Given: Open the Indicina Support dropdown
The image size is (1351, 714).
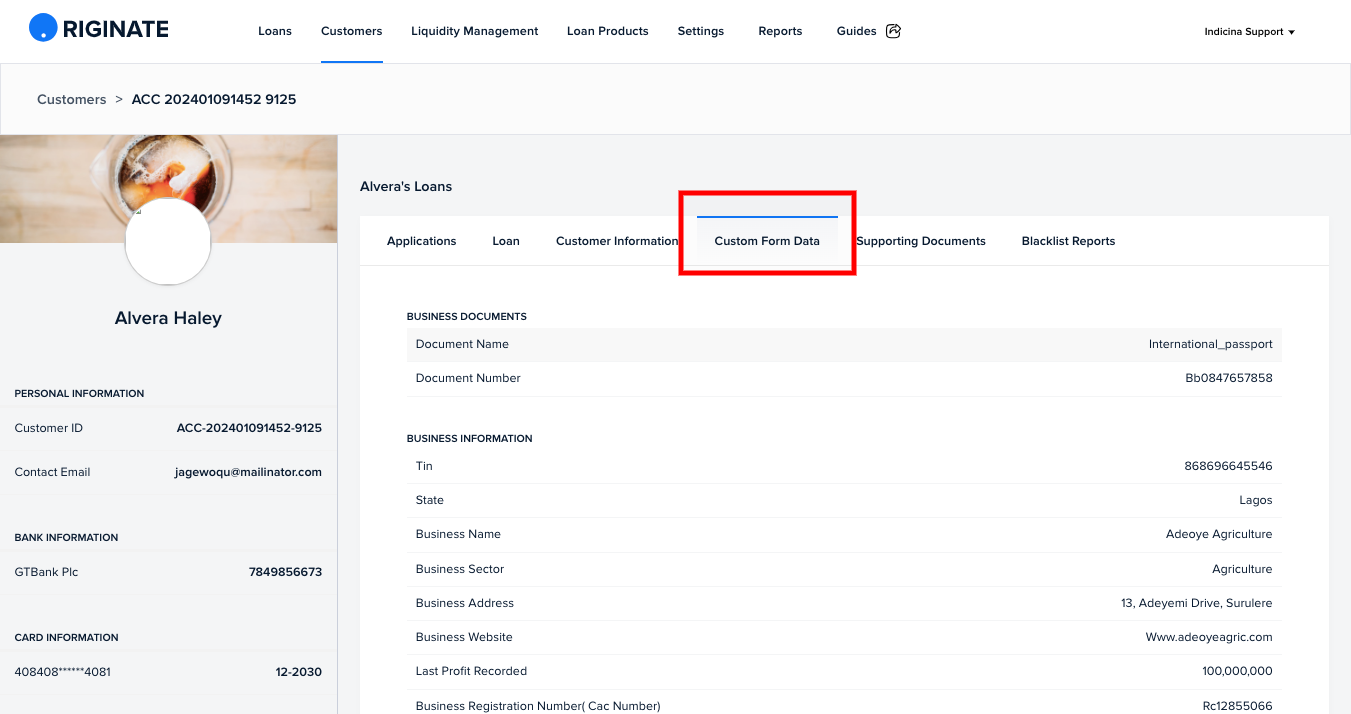Looking at the screenshot, I should pyautogui.click(x=1249, y=32).
